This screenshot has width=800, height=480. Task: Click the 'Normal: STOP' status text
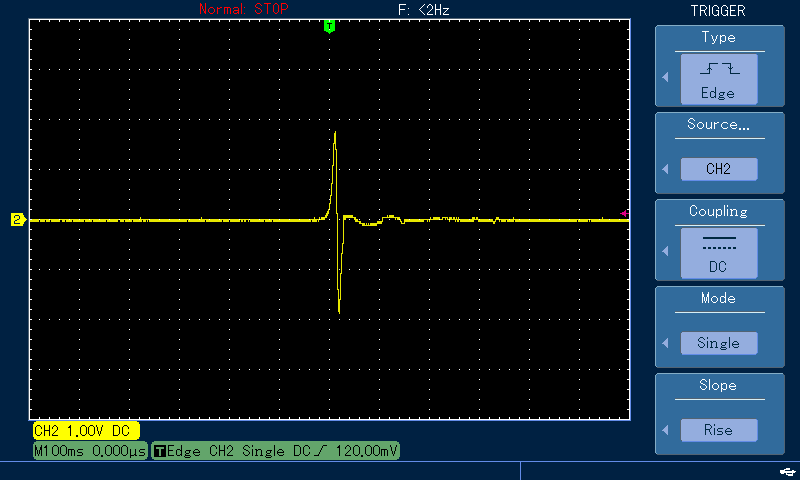(x=244, y=9)
